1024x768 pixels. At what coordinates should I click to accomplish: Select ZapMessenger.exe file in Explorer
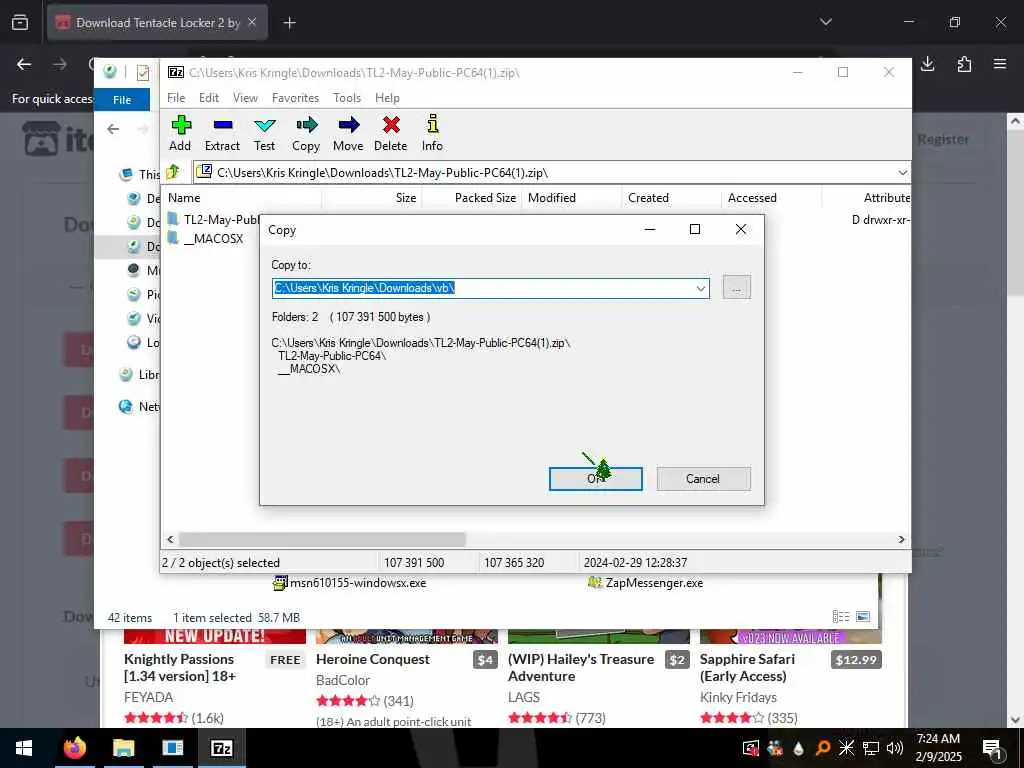[645, 583]
